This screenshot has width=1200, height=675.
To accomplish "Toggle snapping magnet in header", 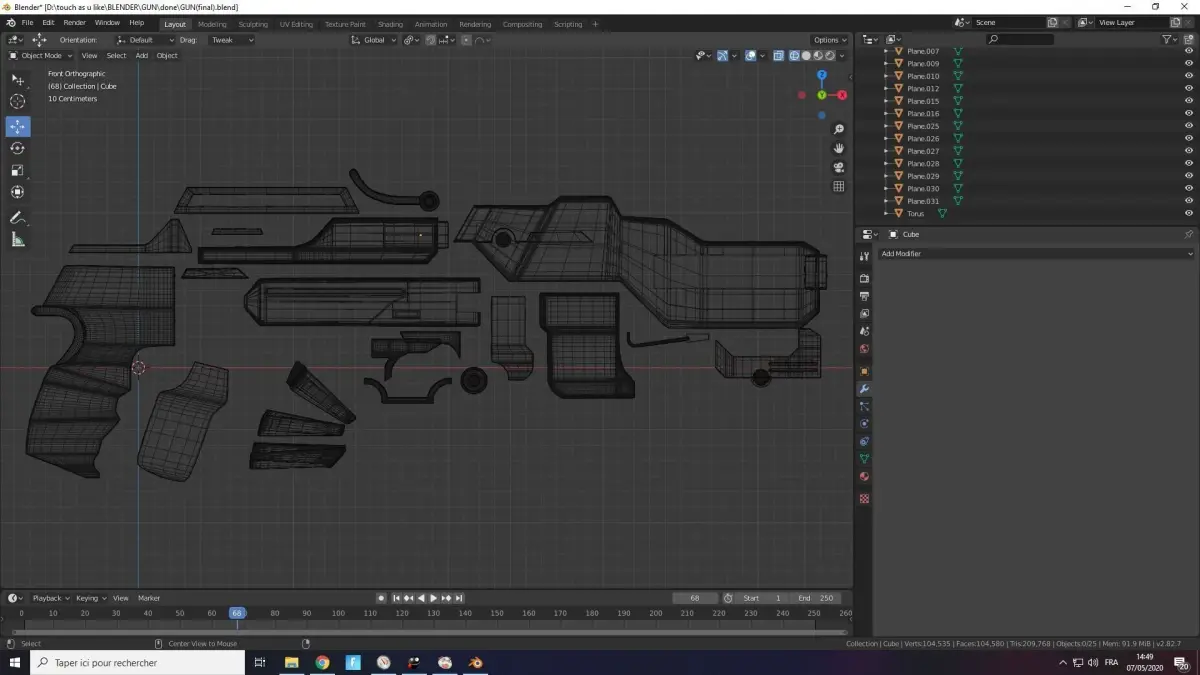I will pos(430,40).
